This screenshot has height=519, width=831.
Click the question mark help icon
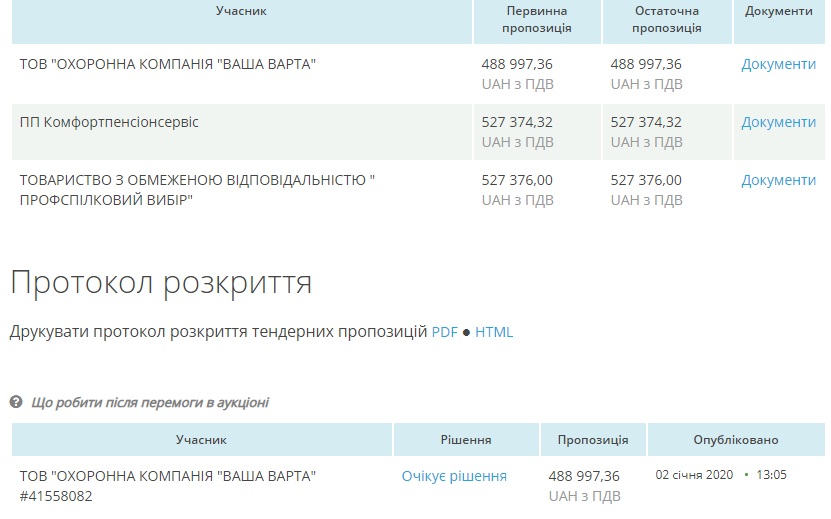click(16, 402)
